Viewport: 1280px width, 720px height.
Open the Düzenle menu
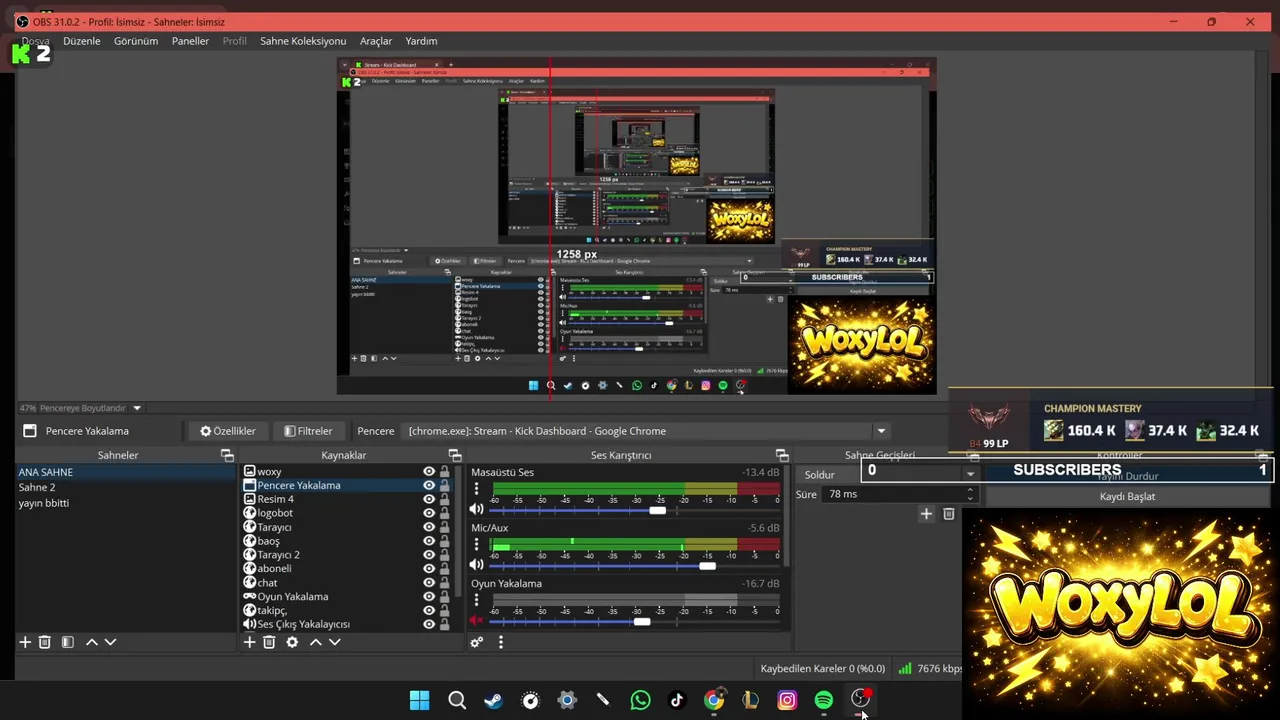pos(82,41)
